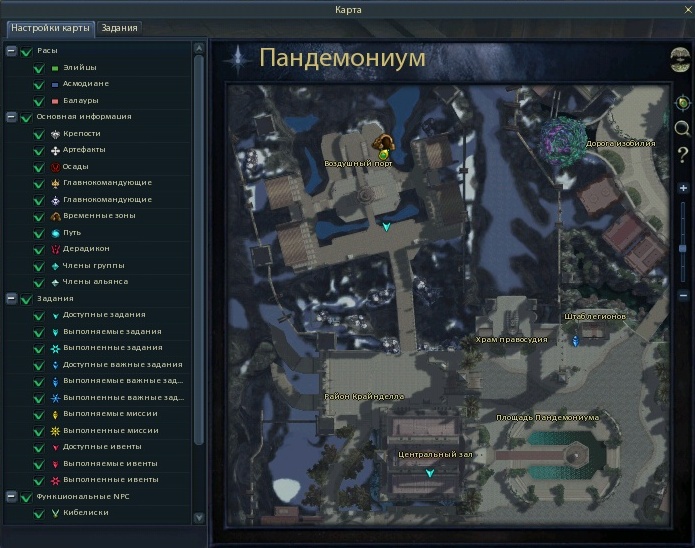Viewport: 695px width, 548px height.
Task: Zoom out with the minus button
Action: click(683, 295)
